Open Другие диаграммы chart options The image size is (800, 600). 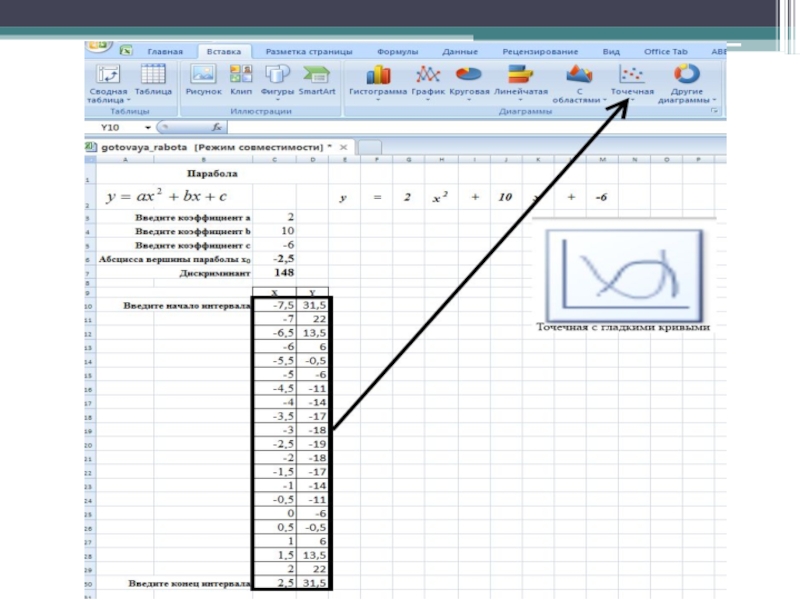pos(687,83)
